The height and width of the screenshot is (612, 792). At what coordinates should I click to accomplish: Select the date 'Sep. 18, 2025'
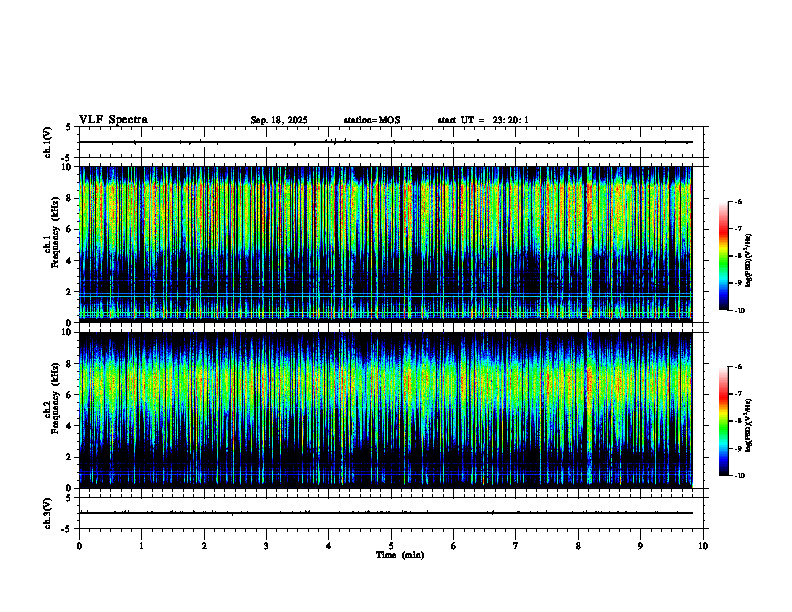click(279, 120)
